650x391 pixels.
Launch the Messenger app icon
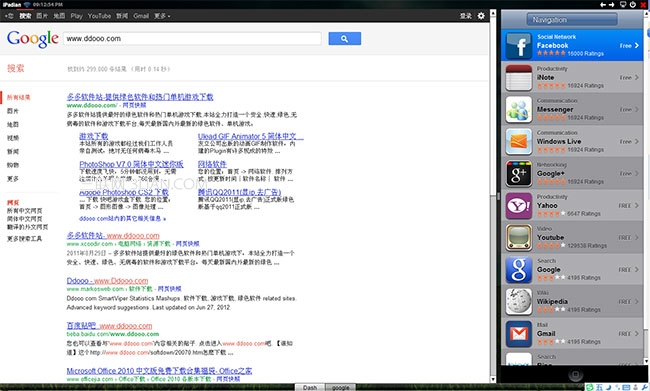[518, 109]
